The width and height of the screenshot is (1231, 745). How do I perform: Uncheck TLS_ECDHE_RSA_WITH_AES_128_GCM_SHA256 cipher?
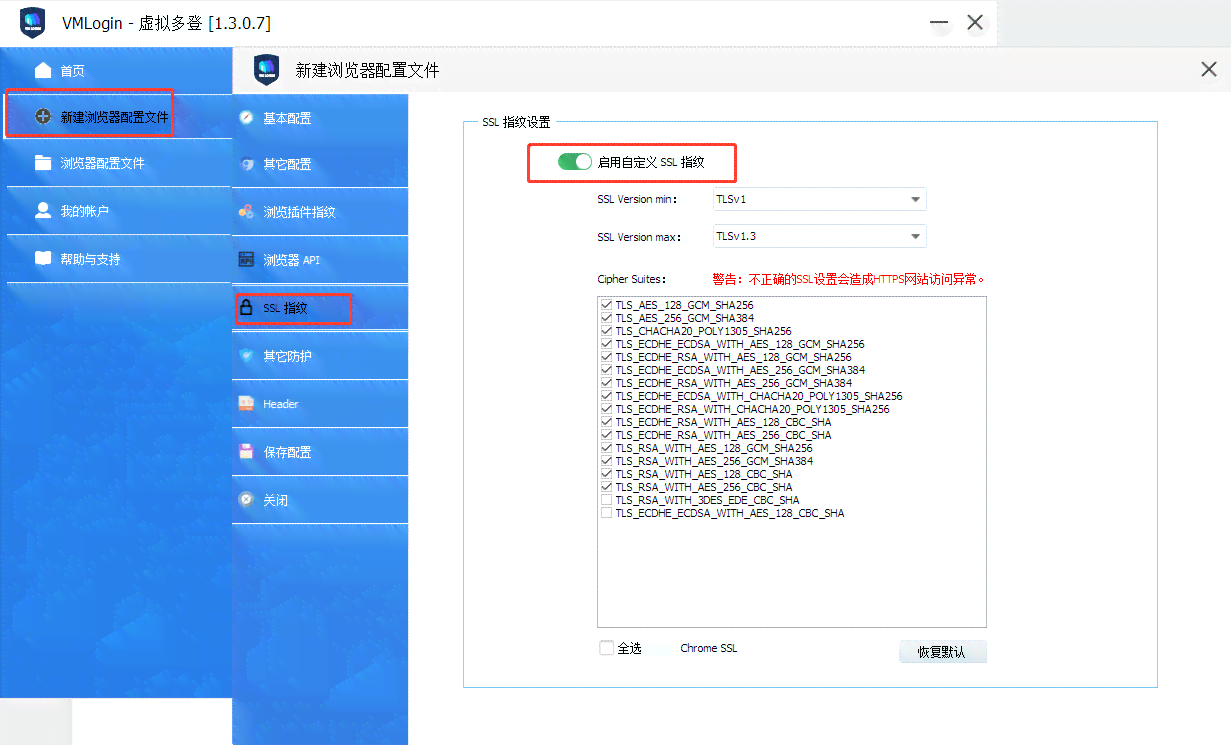point(606,356)
